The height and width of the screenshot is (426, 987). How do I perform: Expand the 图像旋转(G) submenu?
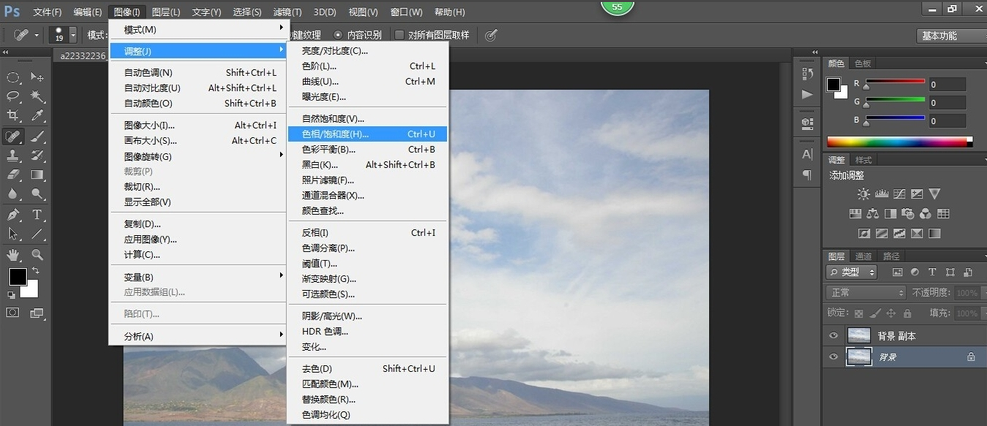[x=199, y=156]
